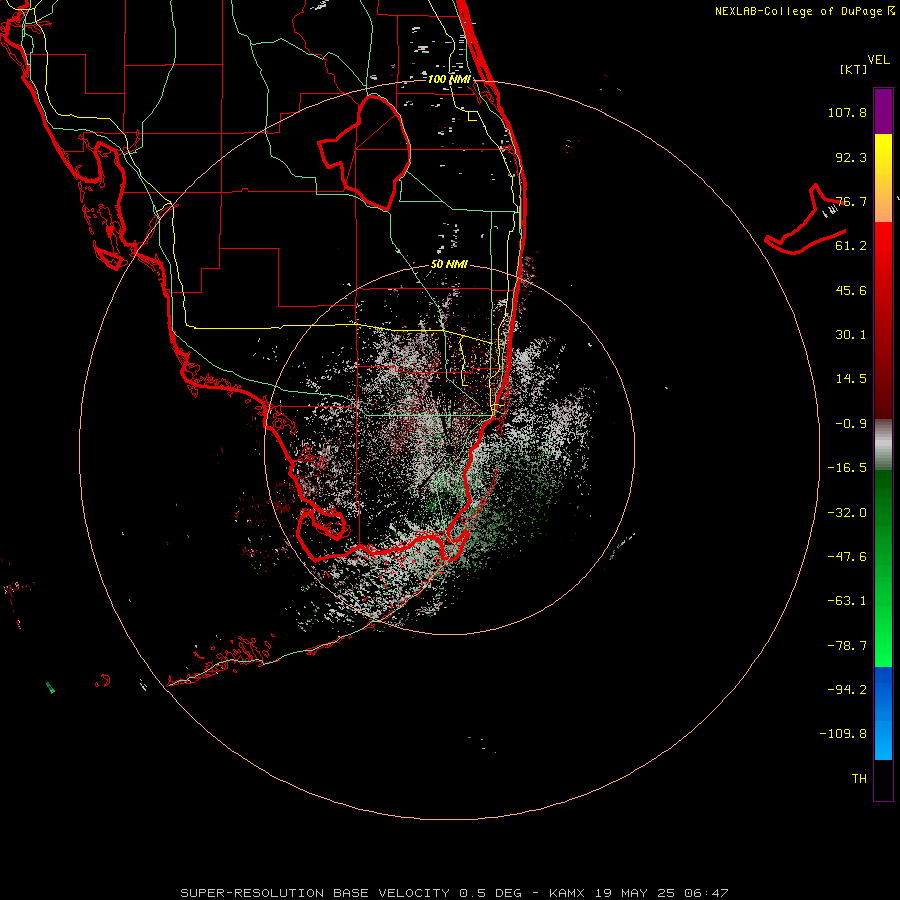This screenshot has width=900, height=900.
Task: Click the 14.5 velocity scale value
Action: [x=851, y=379]
